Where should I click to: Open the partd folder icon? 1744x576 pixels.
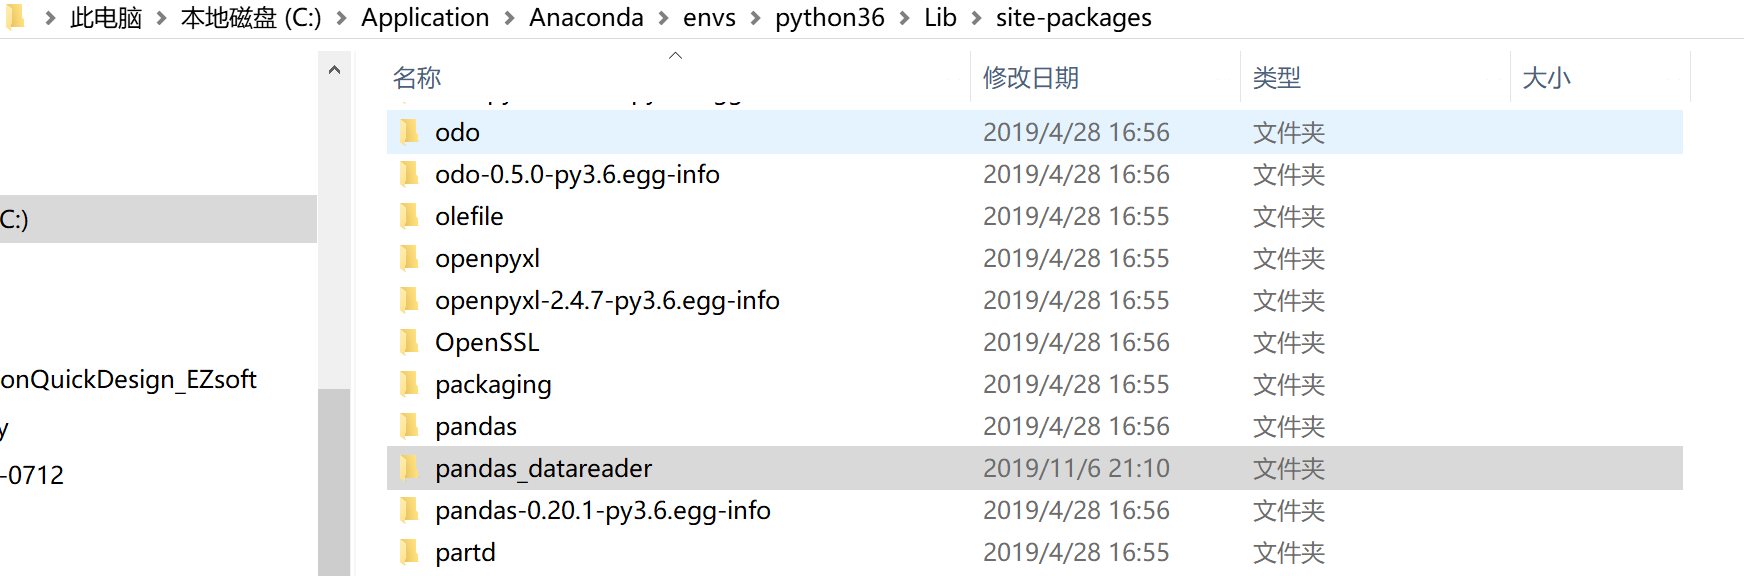[x=409, y=551]
